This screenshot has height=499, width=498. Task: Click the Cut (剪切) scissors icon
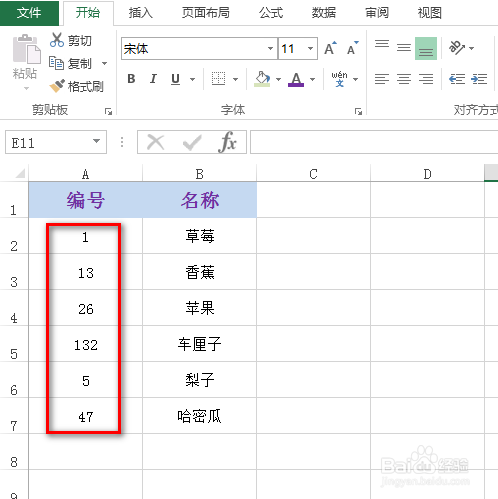coord(57,40)
